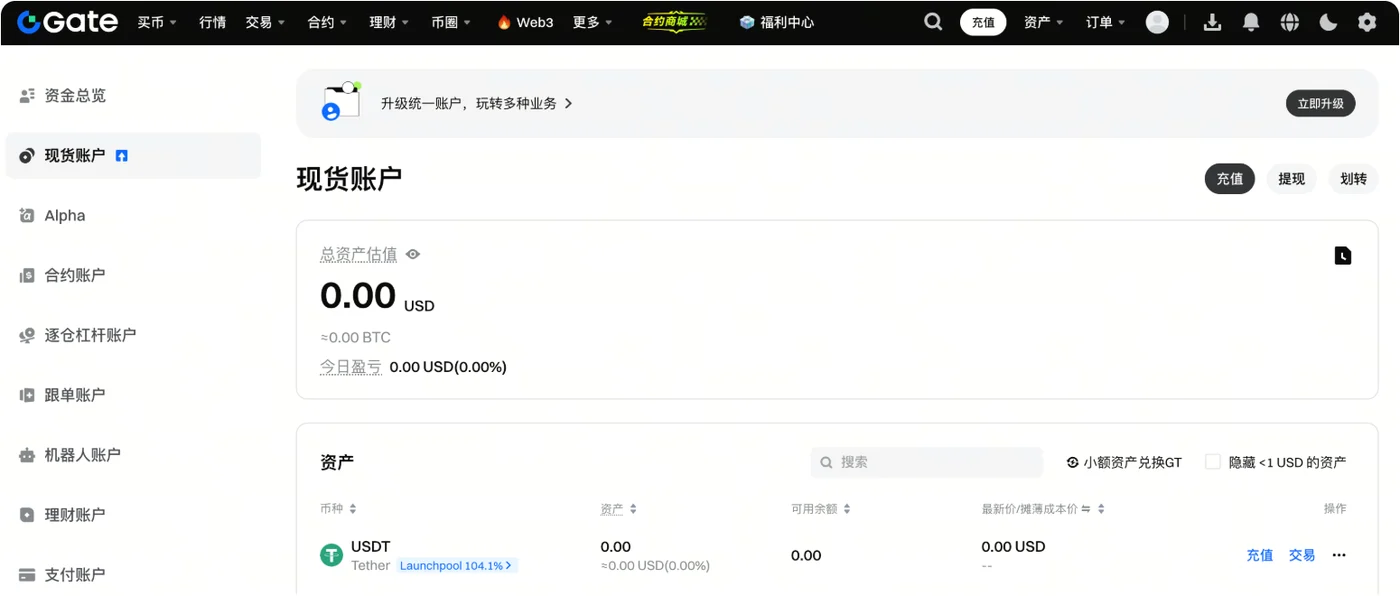Click 升级统一账户，玩转多种业务 link

click(477, 103)
